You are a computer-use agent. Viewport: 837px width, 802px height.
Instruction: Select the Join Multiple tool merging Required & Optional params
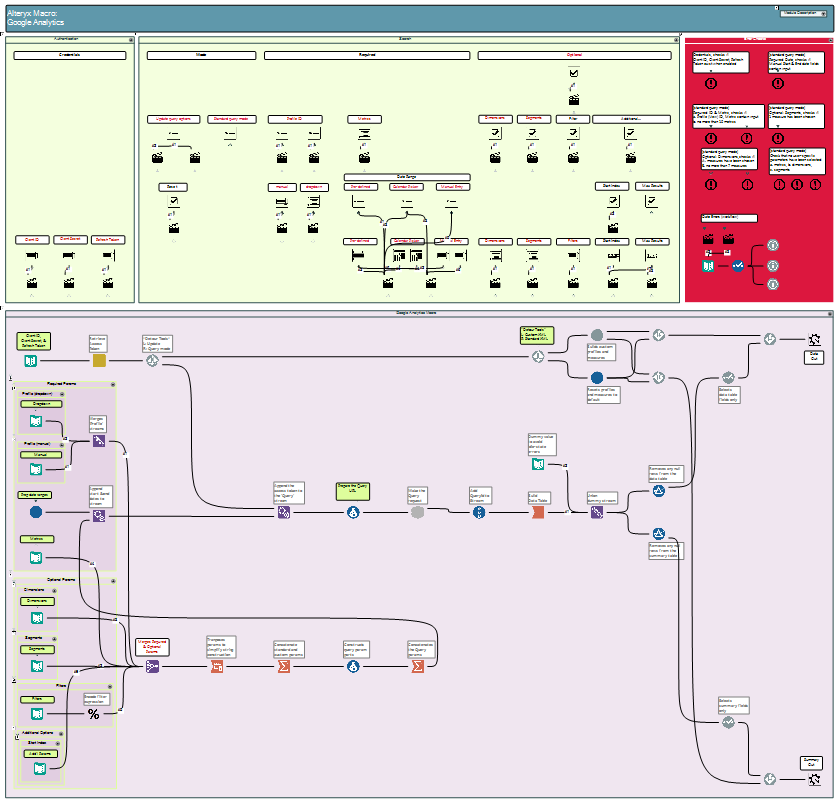click(153, 666)
